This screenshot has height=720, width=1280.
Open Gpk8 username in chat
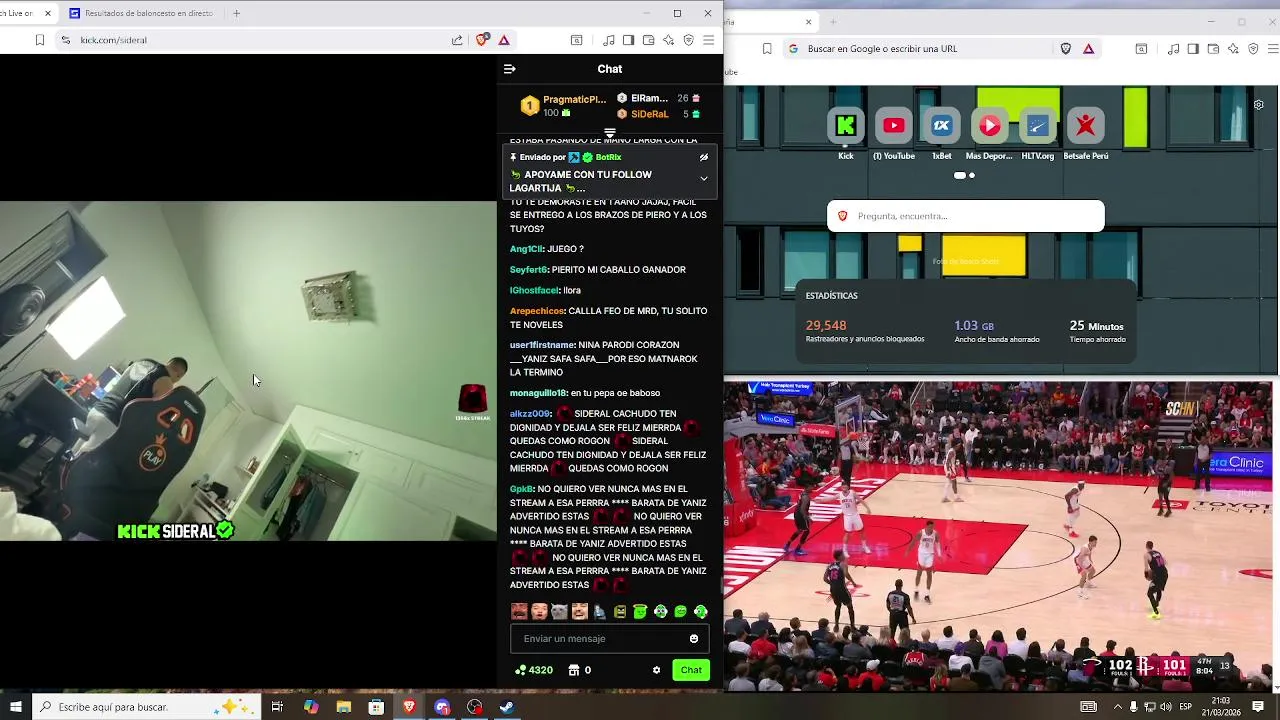coord(522,489)
